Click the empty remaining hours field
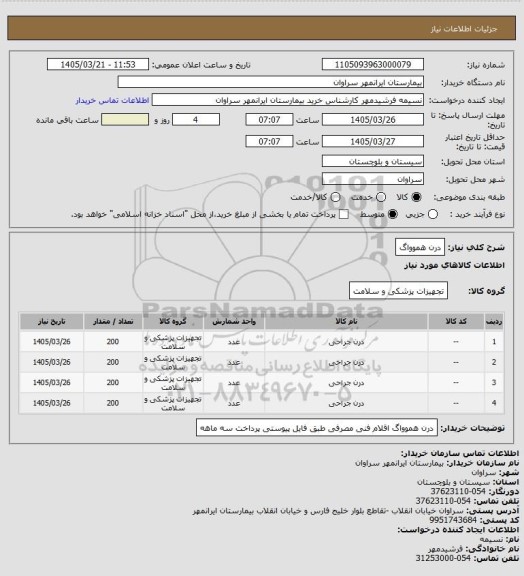This screenshot has width=524, height=576. click(x=125, y=120)
